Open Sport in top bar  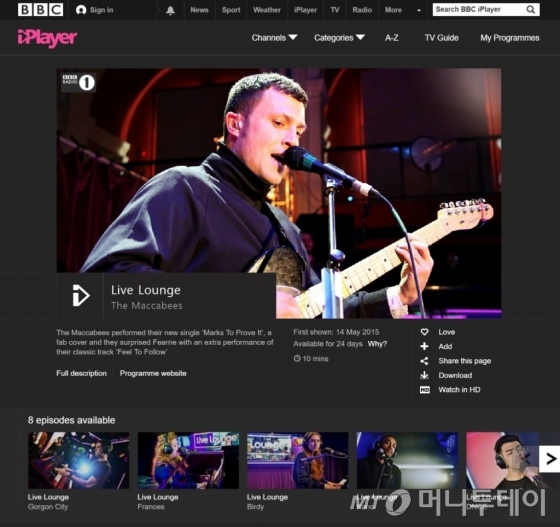pos(231,10)
